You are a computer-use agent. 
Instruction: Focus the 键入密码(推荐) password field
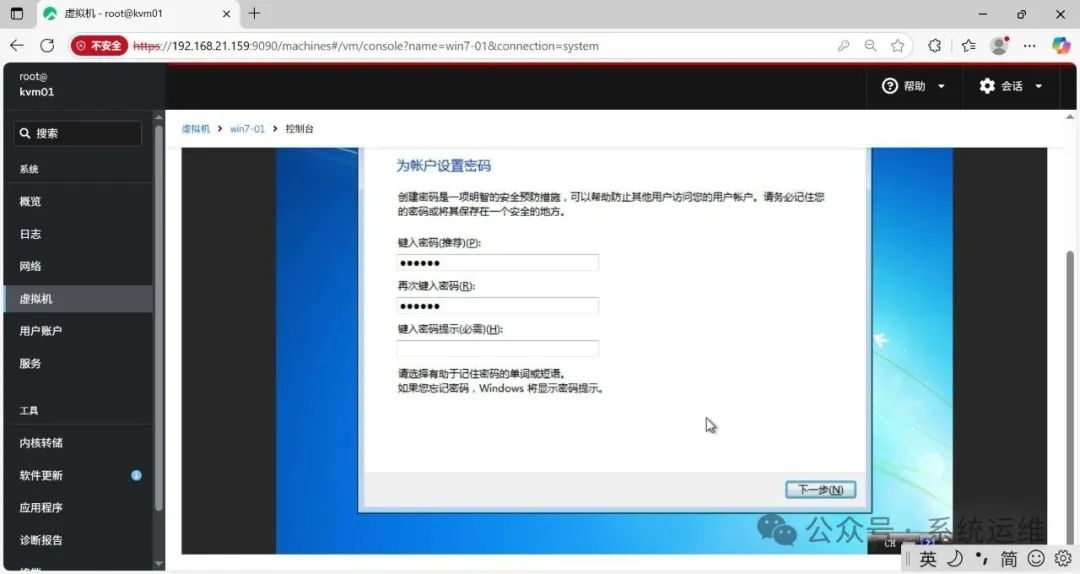tap(497, 263)
